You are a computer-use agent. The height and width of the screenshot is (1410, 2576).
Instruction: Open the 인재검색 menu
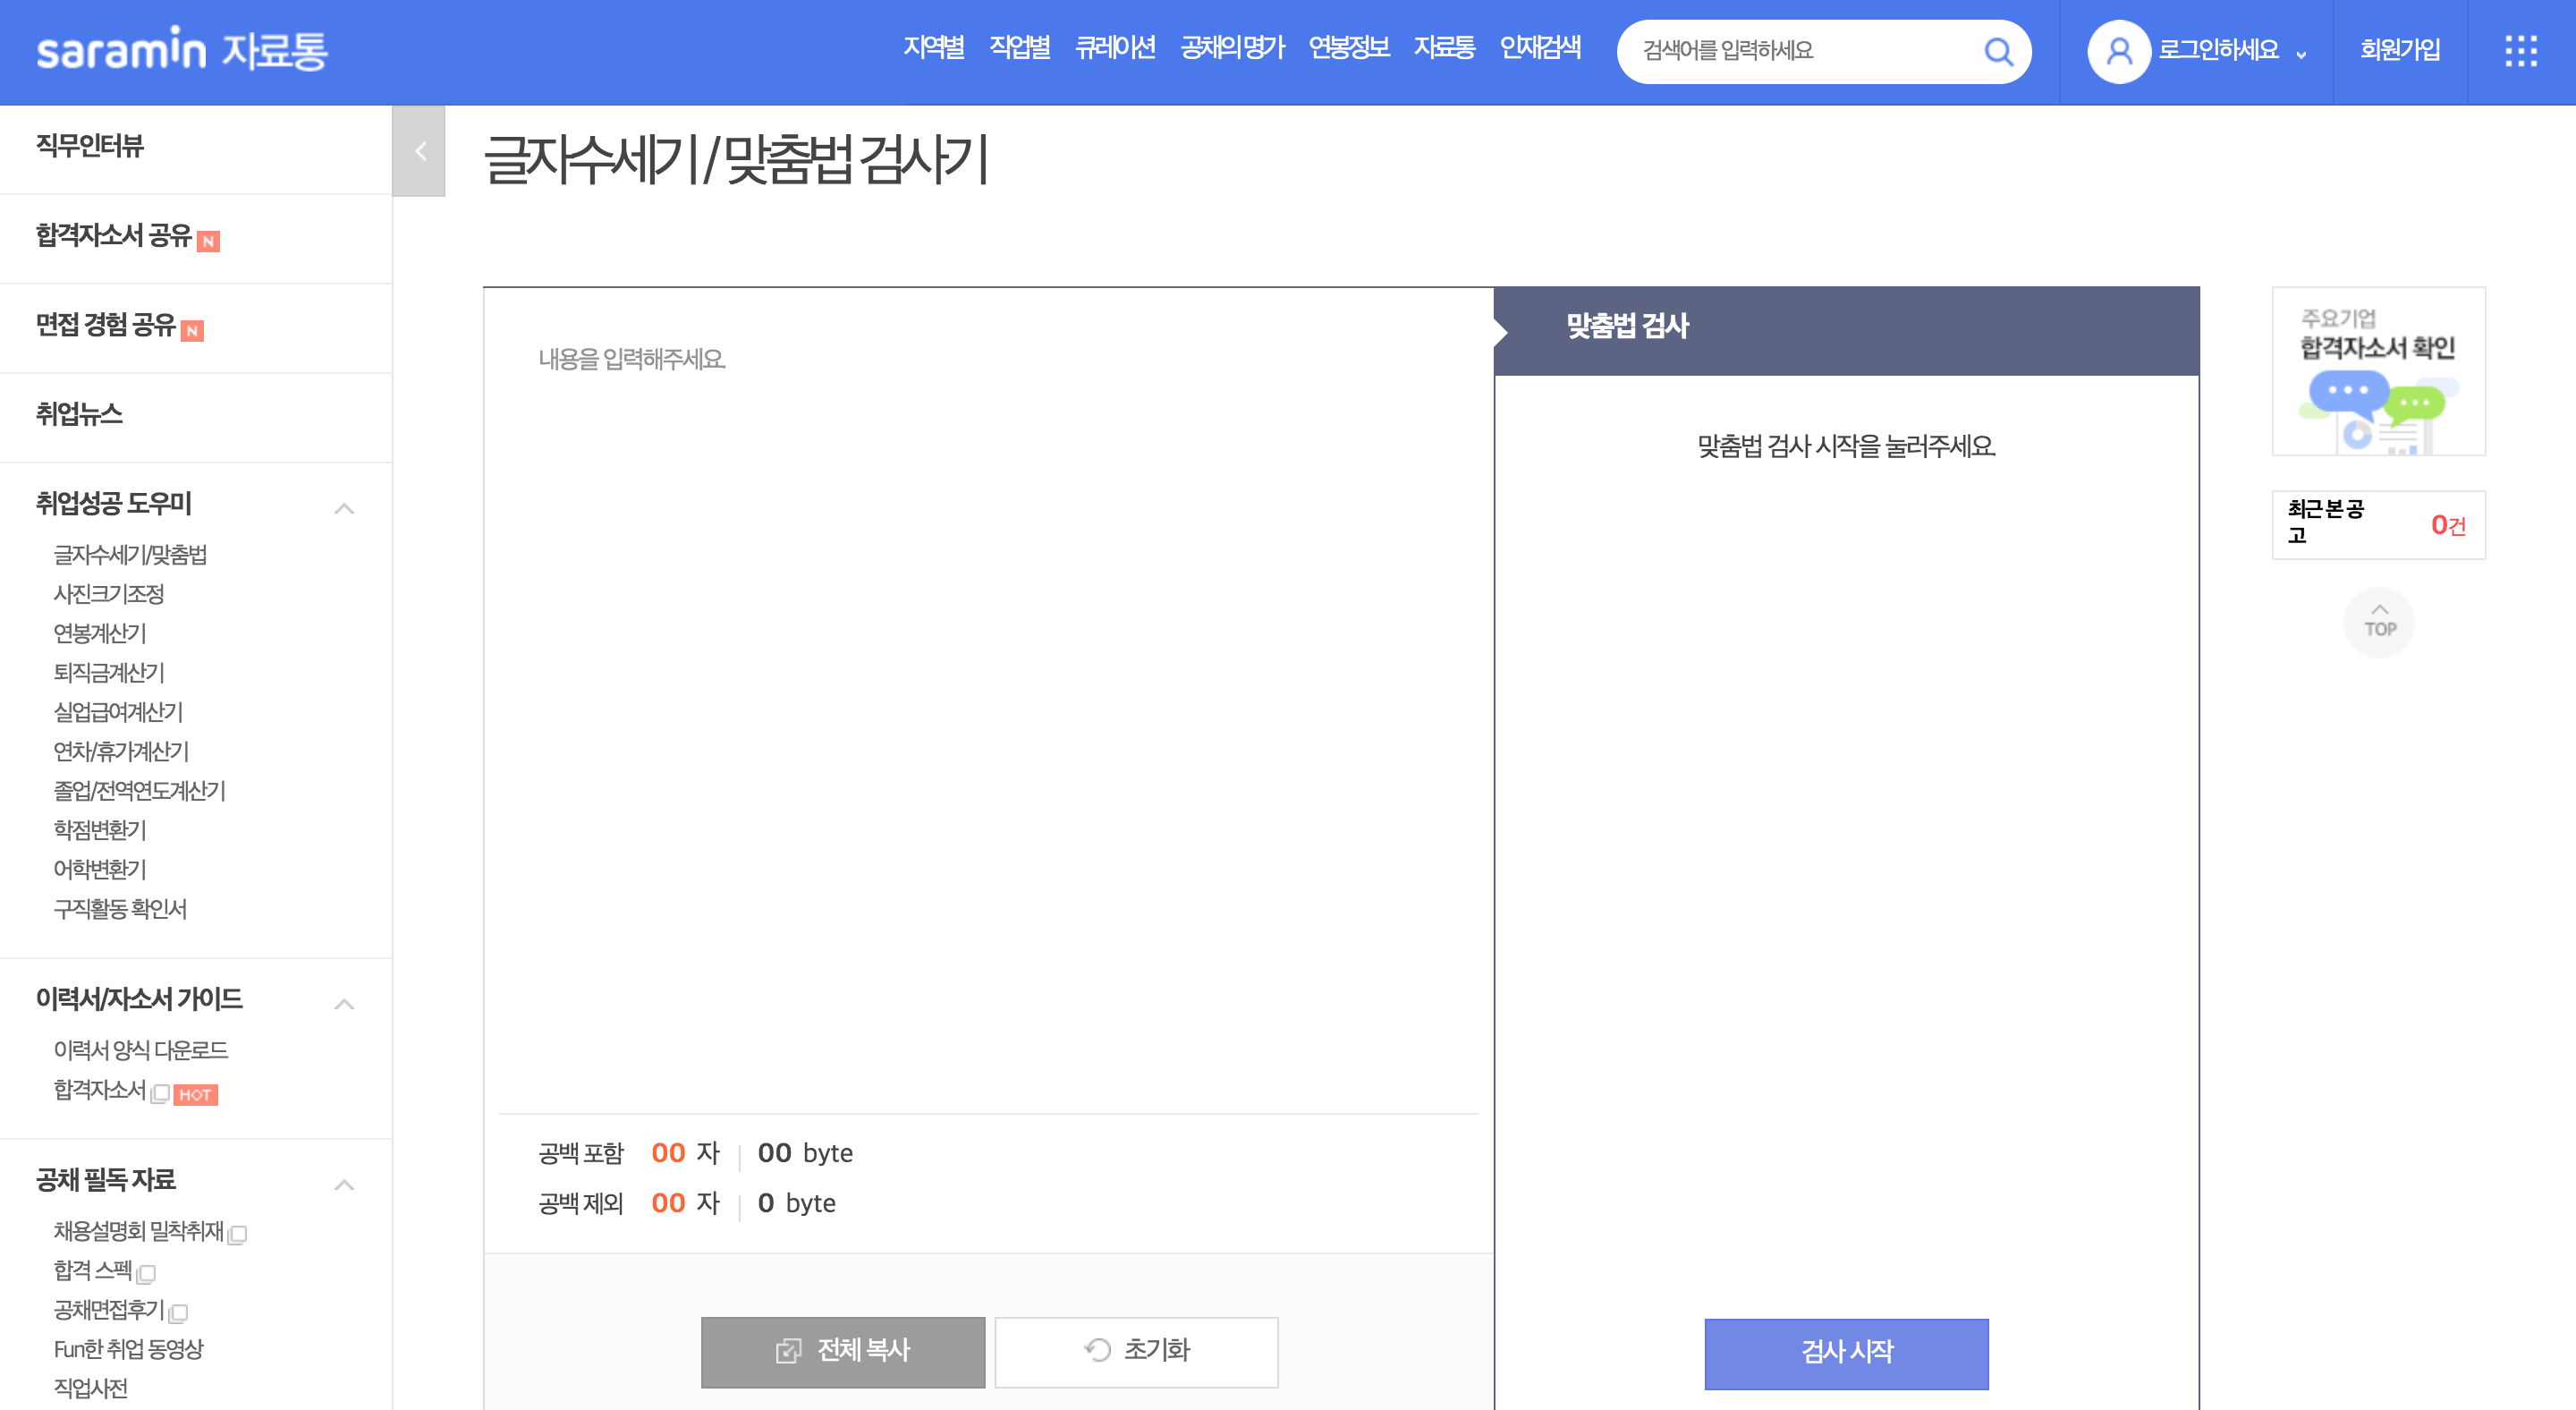[1540, 48]
